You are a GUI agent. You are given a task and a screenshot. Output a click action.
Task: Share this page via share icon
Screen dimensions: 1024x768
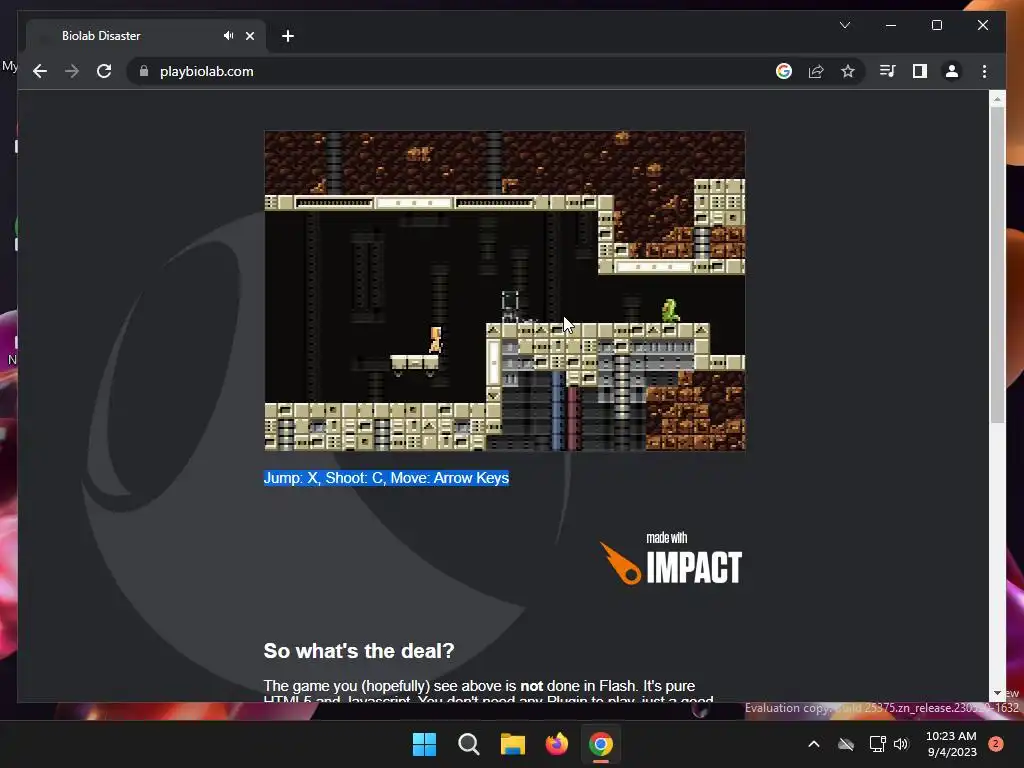816,71
